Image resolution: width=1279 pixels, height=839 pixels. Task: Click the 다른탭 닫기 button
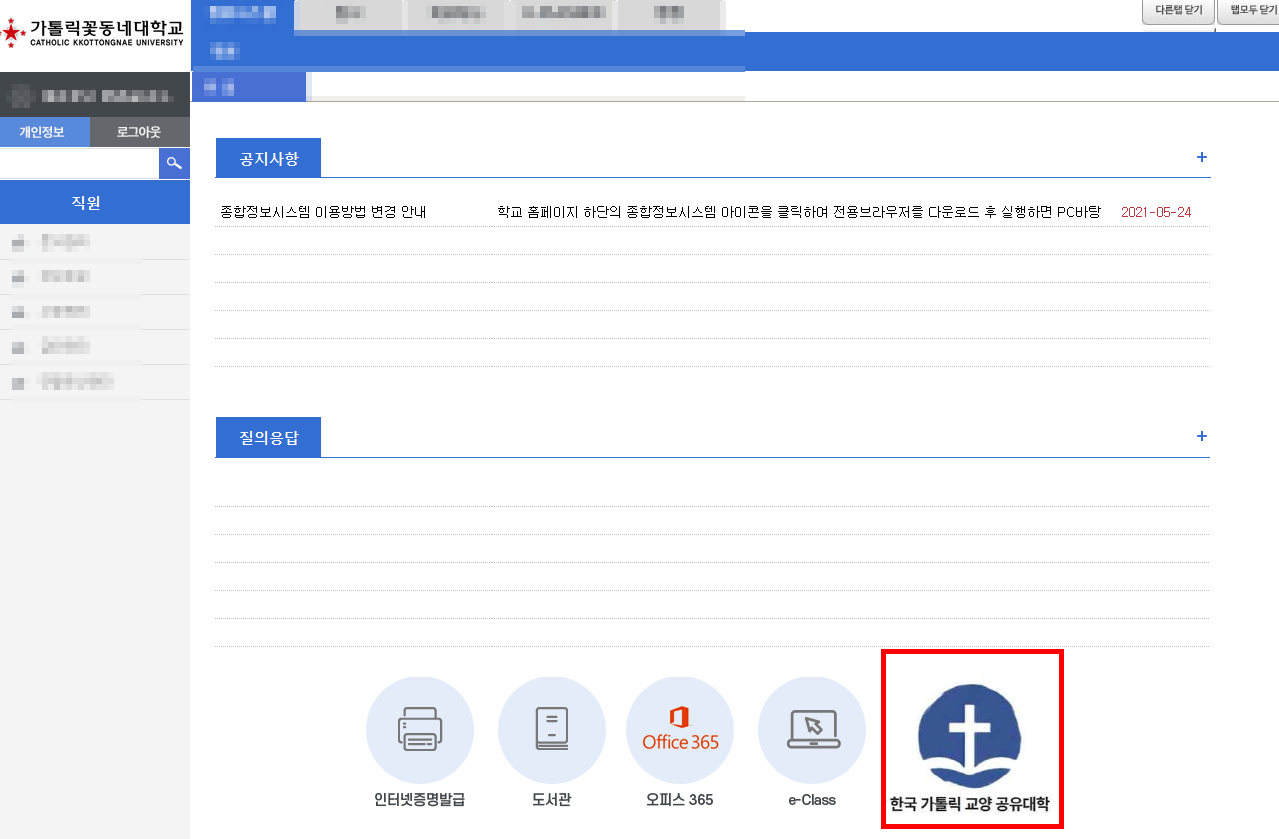point(1178,10)
